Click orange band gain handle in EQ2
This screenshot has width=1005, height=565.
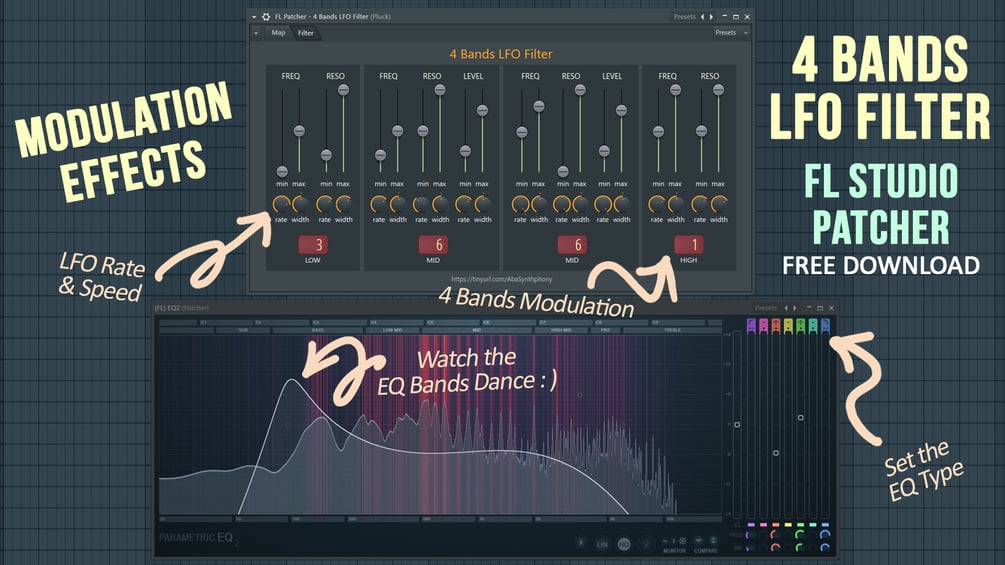point(776,453)
